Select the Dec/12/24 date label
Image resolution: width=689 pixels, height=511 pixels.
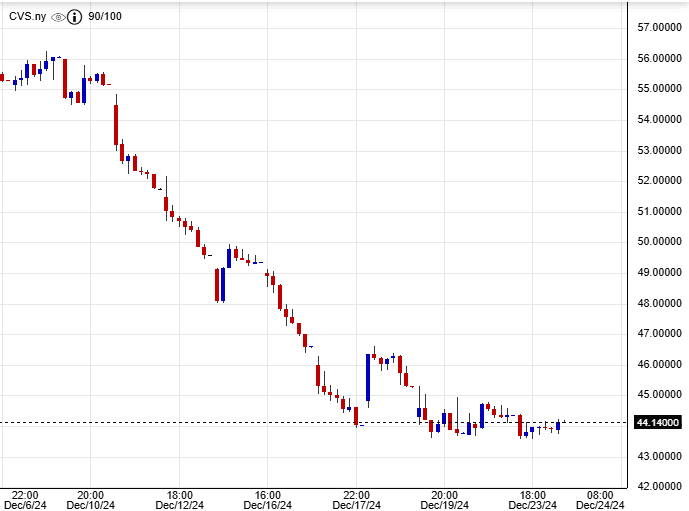coord(179,505)
